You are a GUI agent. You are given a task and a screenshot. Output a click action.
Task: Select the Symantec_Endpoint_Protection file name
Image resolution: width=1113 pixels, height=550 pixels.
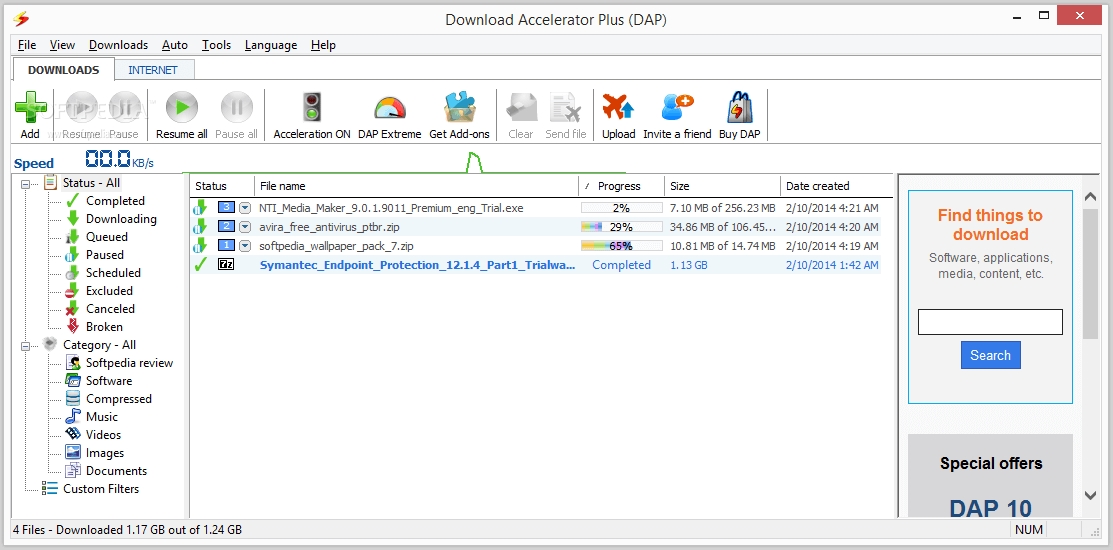pyautogui.click(x=417, y=265)
